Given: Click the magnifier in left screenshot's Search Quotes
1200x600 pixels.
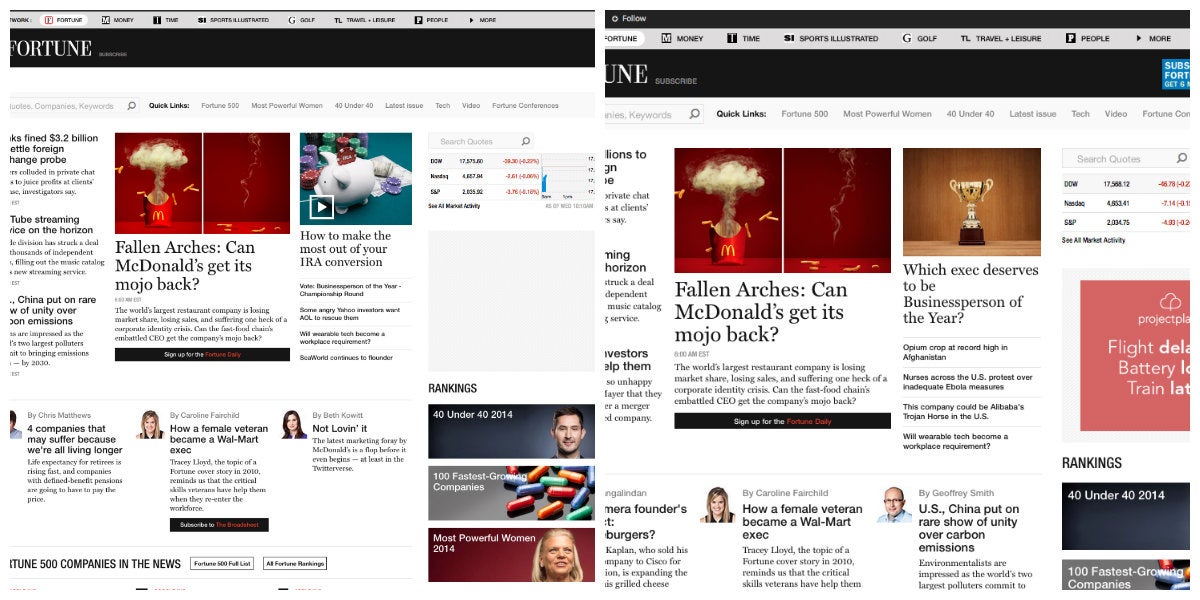Looking at the screenshot, I should coord(526,141).
